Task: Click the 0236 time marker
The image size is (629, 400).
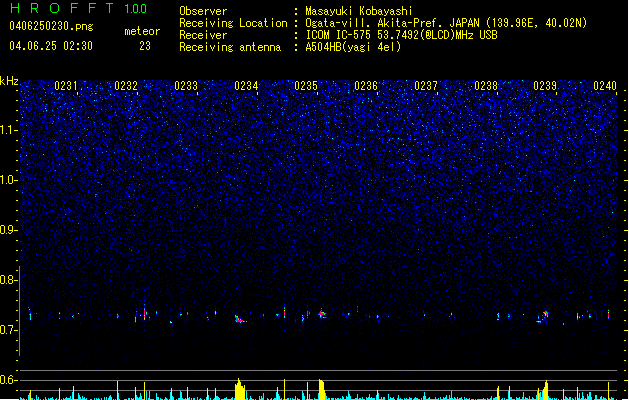Action: [x=366, y=86]
